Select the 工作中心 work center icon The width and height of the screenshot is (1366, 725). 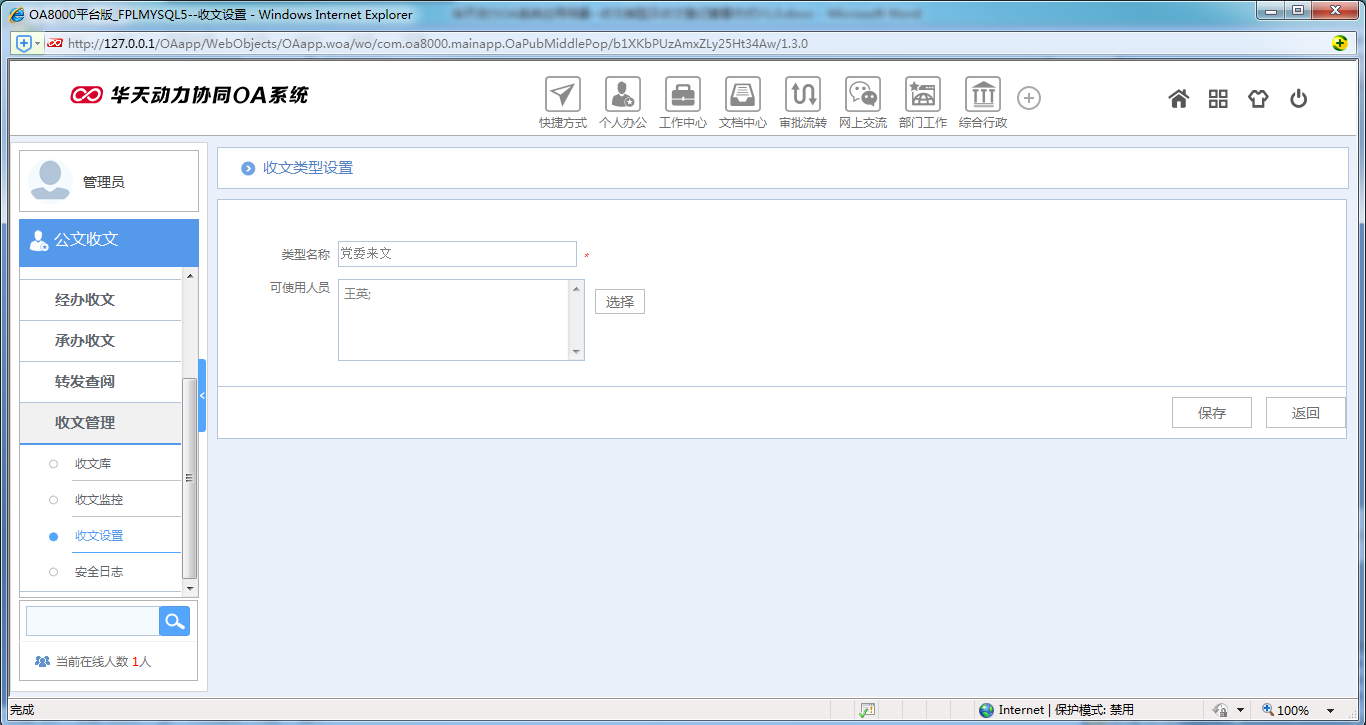pyautogui.click(x=682, y=98)
